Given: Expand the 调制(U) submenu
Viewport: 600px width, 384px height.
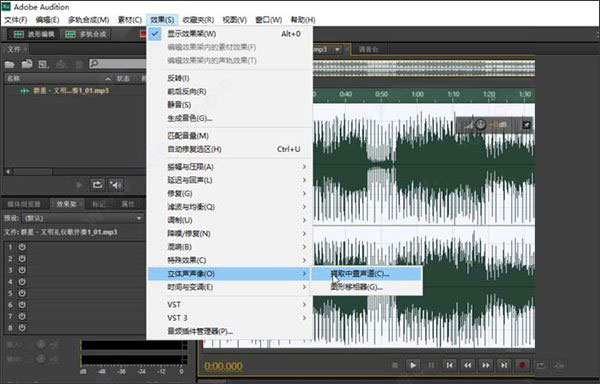Looking at the screenshot, I should [230, 220].
